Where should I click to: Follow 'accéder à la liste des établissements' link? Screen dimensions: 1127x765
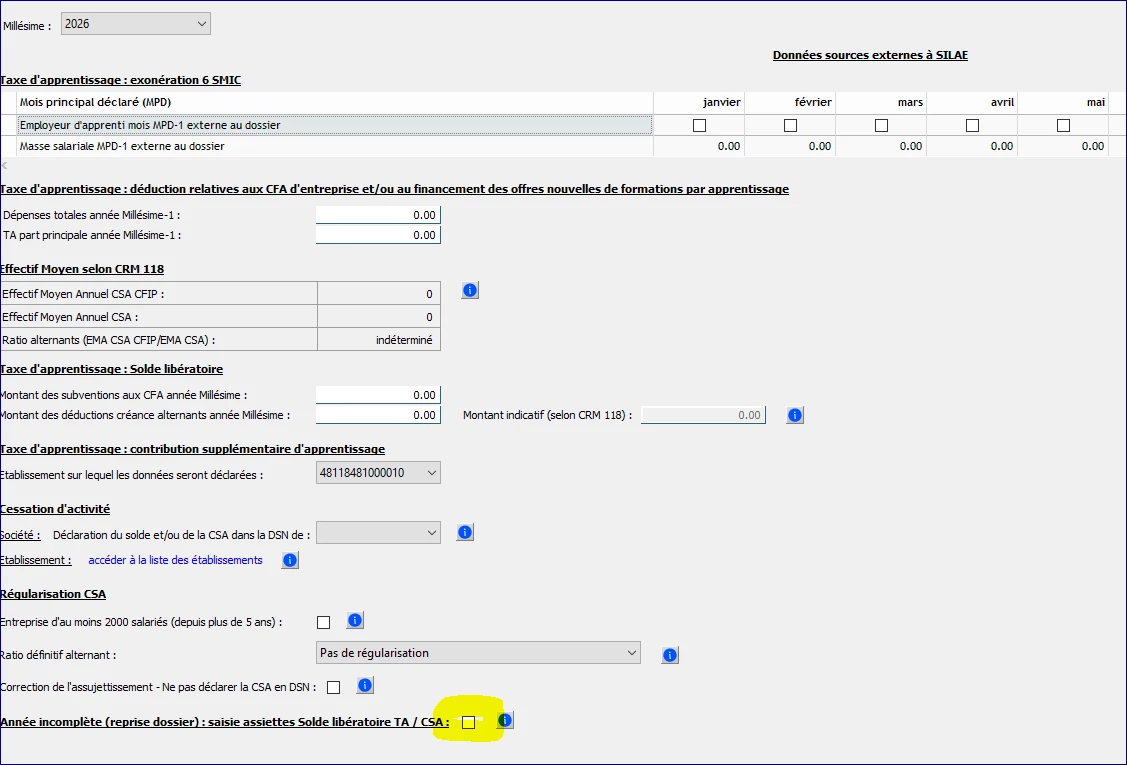(175, 560)
